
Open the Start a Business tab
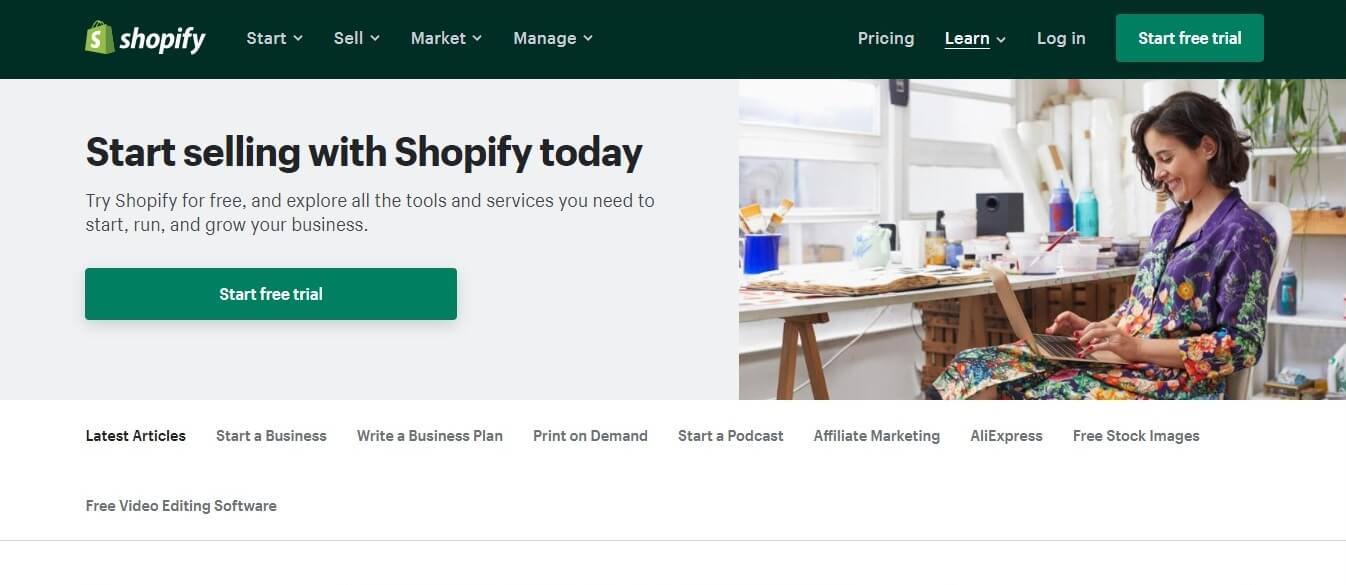point(271,436)
